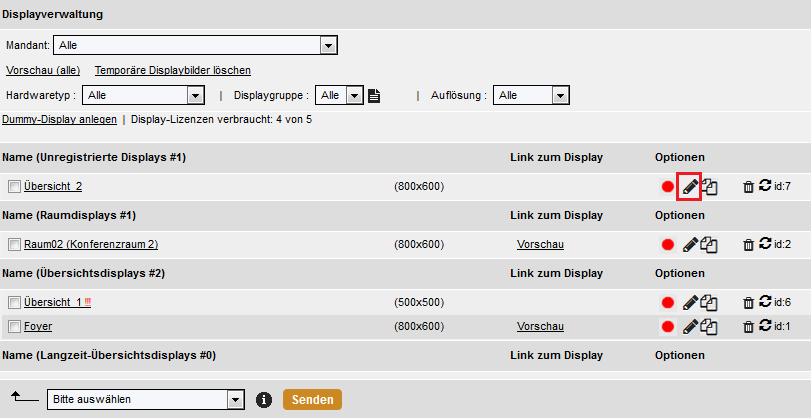Delete the Foyer display with trash icon
Viewport: 811px width, 418px height.
click(748, 326)
